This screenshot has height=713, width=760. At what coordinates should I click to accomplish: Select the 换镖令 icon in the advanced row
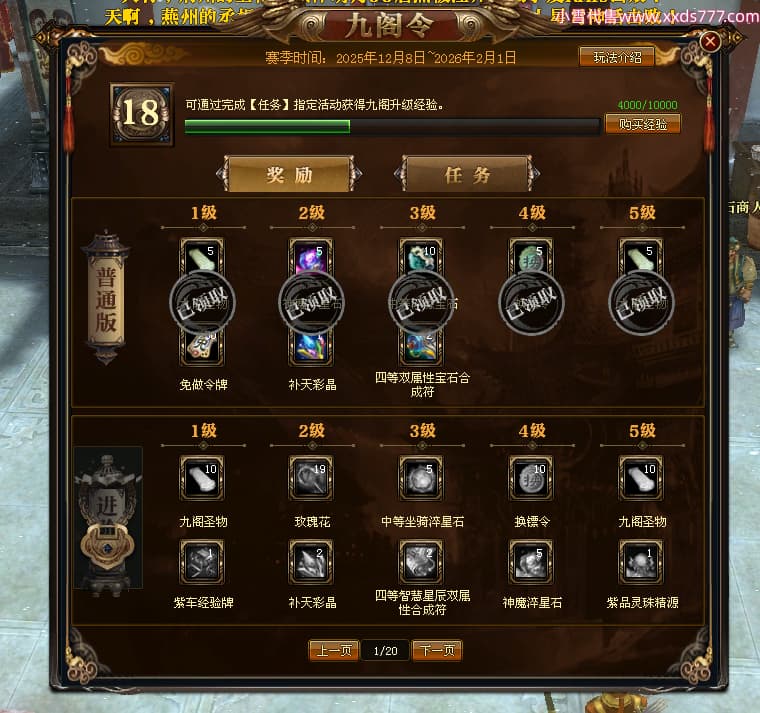click(x=531, y=478)
